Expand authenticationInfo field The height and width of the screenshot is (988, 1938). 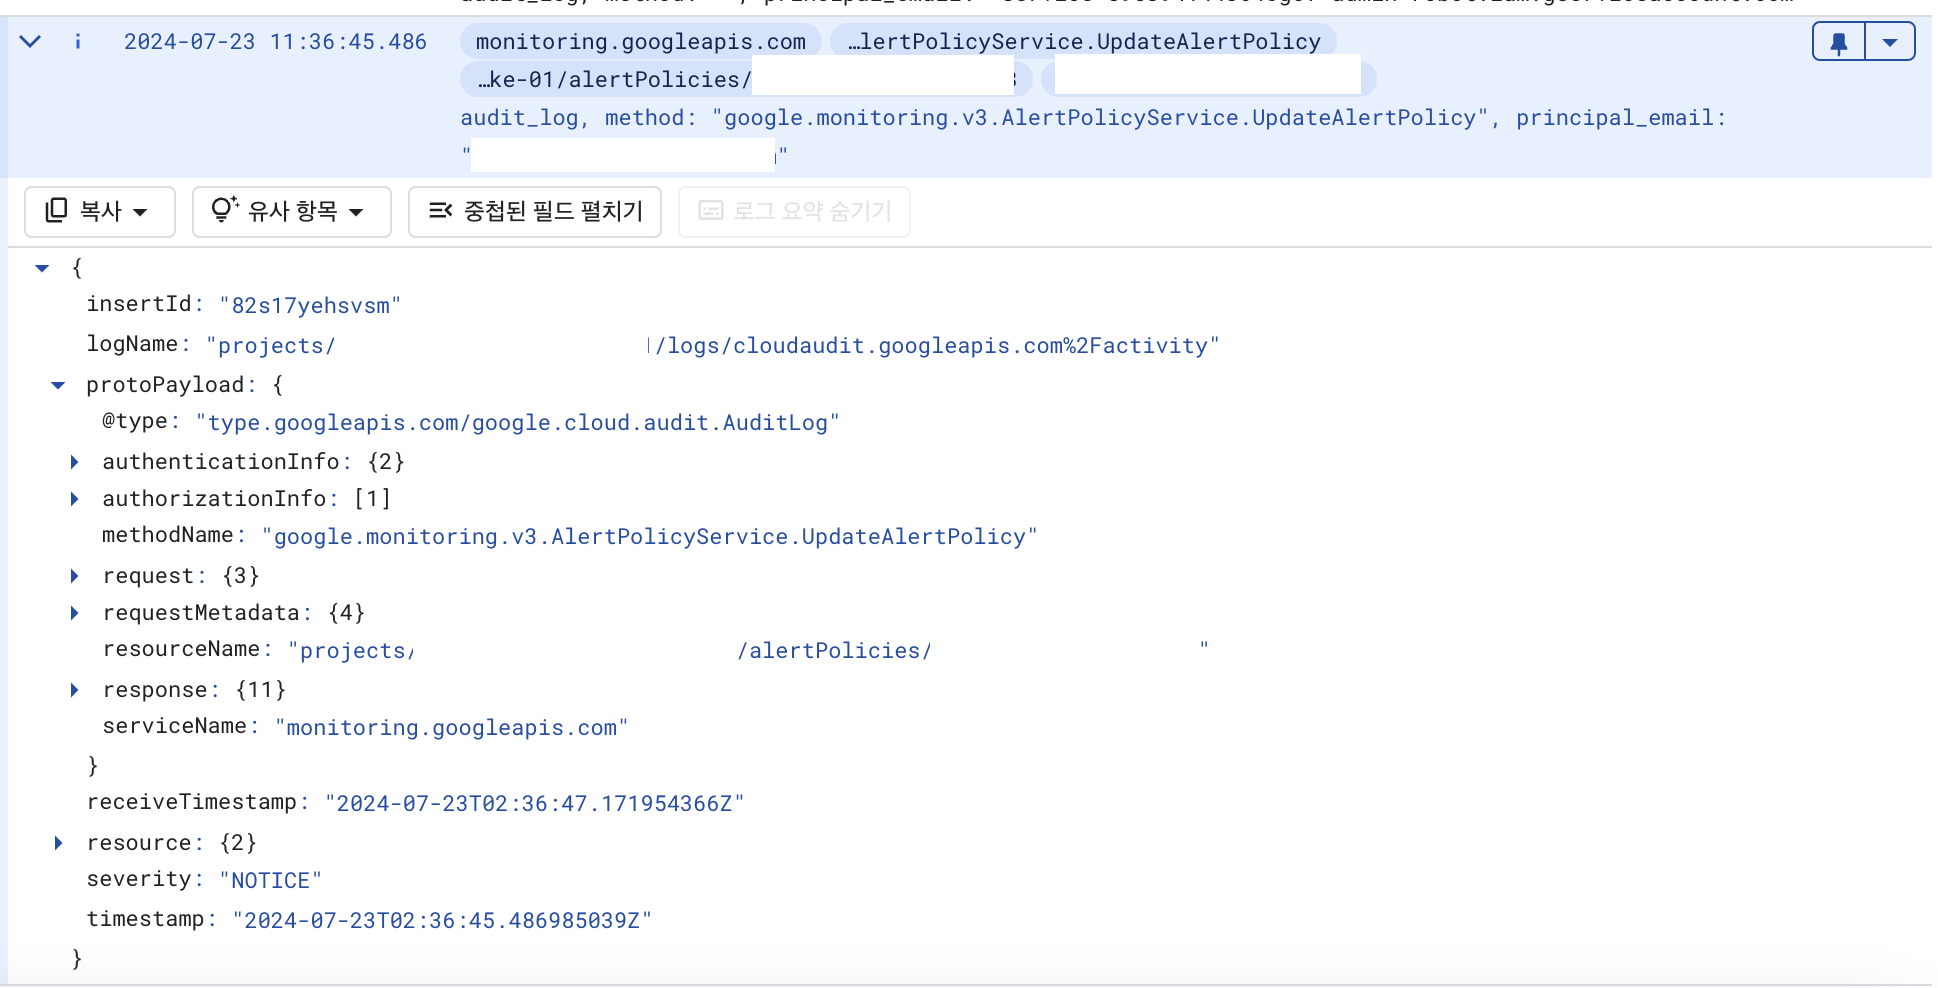(74, 462)
